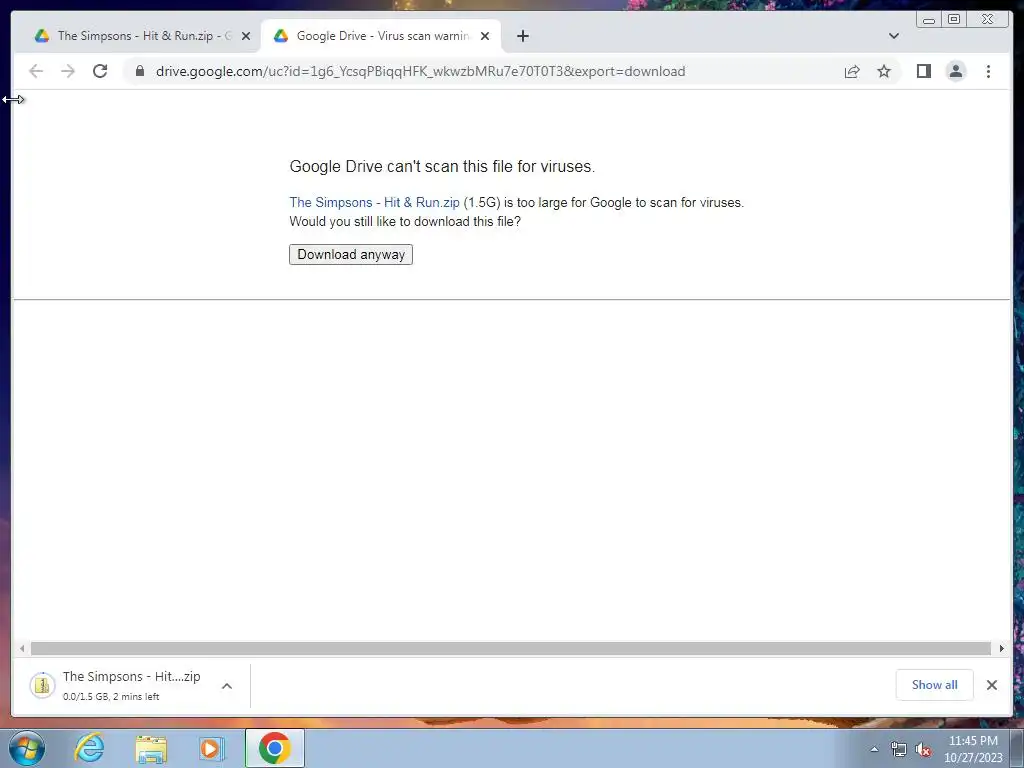The image size is (1024, 768).
Task: Minimize the Chrome window
Action: [929, 20]
